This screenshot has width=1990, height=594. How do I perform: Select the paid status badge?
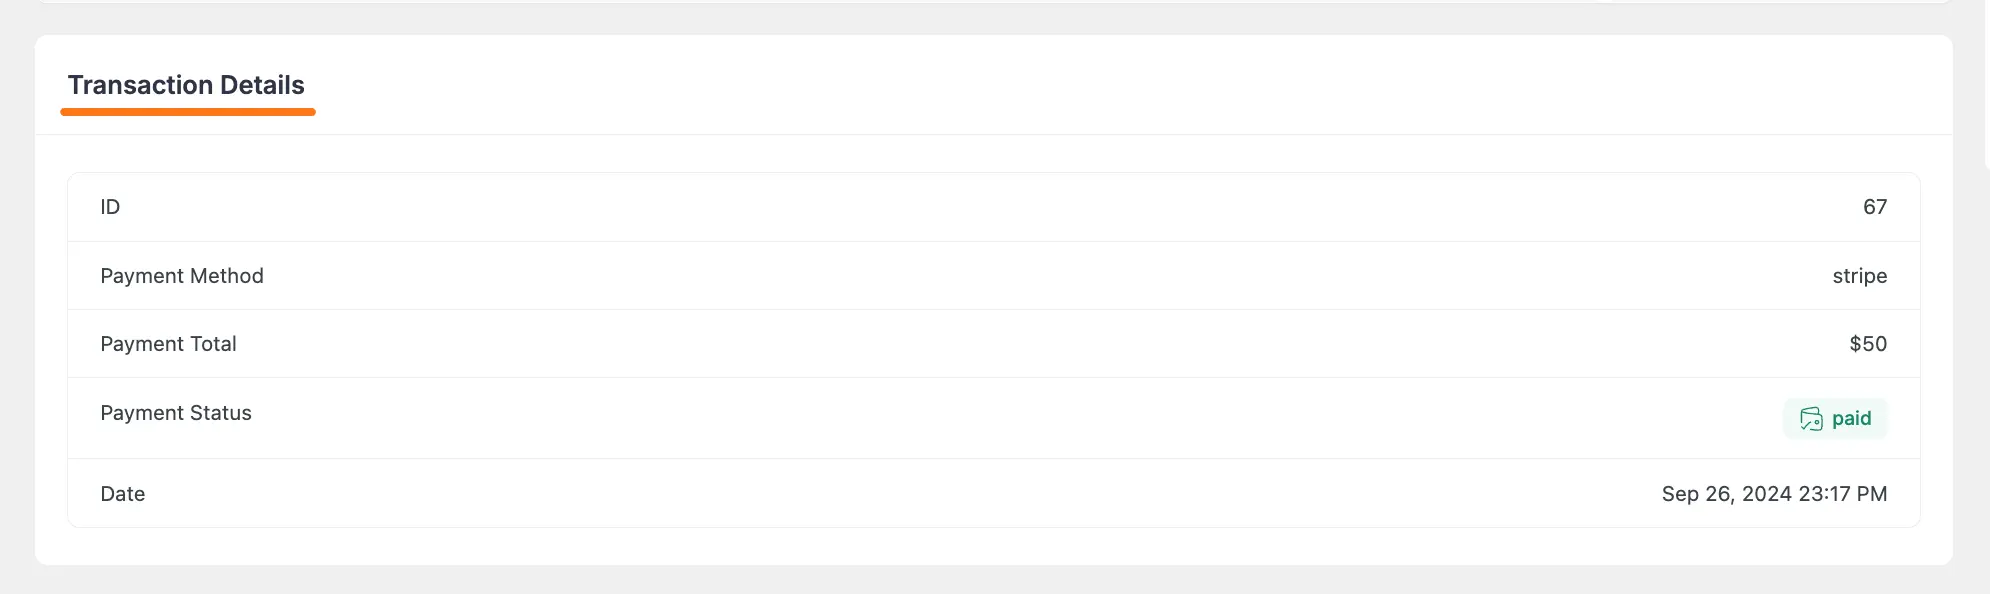1836,418
